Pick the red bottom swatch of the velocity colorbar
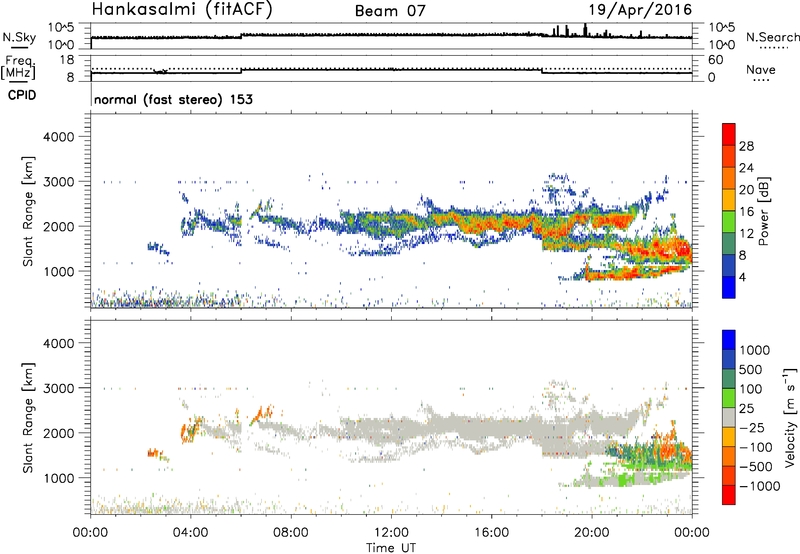The image size is (800, 554). click(x=729, y=495)
